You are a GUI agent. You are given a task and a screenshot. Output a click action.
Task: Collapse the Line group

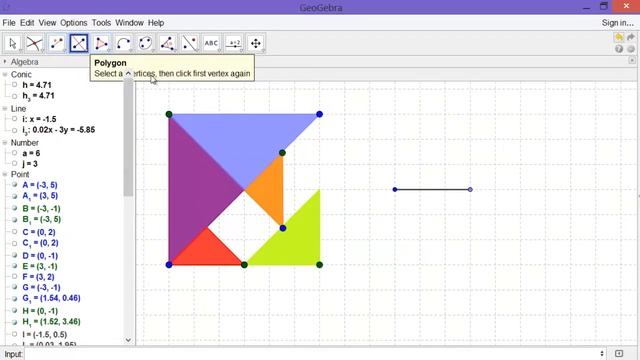pos(5,109)
